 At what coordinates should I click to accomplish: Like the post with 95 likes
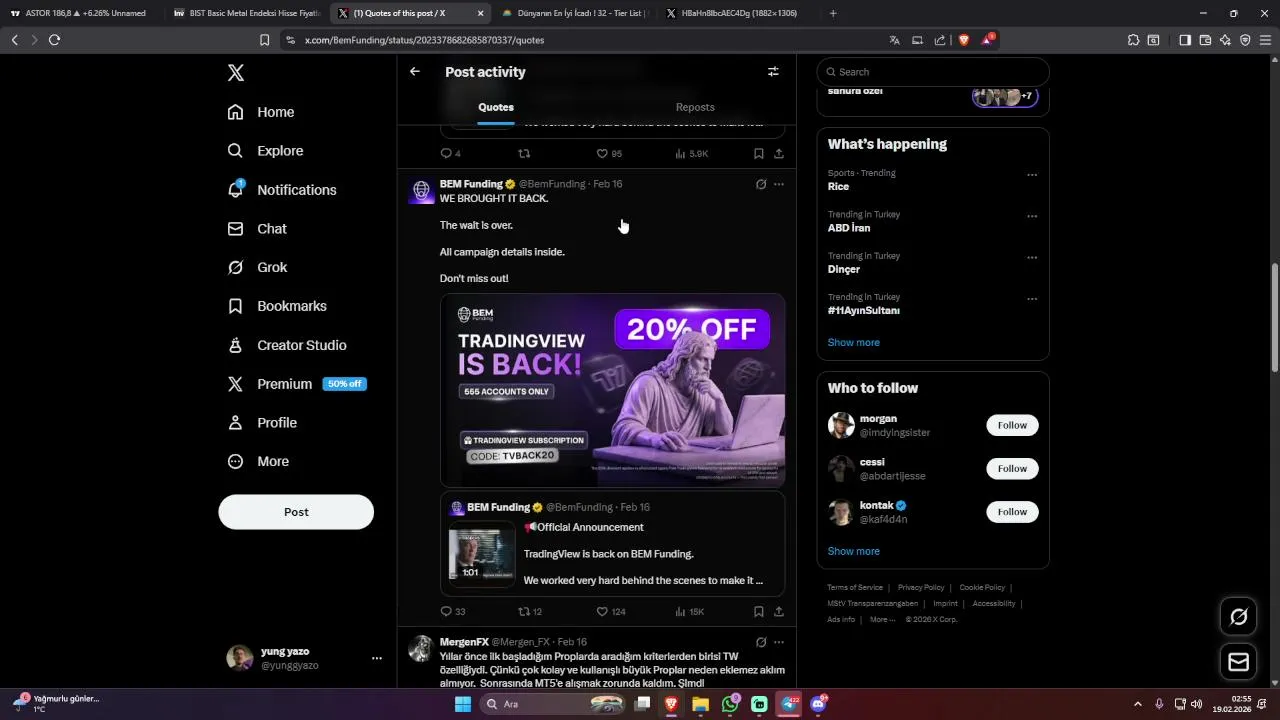609,154
